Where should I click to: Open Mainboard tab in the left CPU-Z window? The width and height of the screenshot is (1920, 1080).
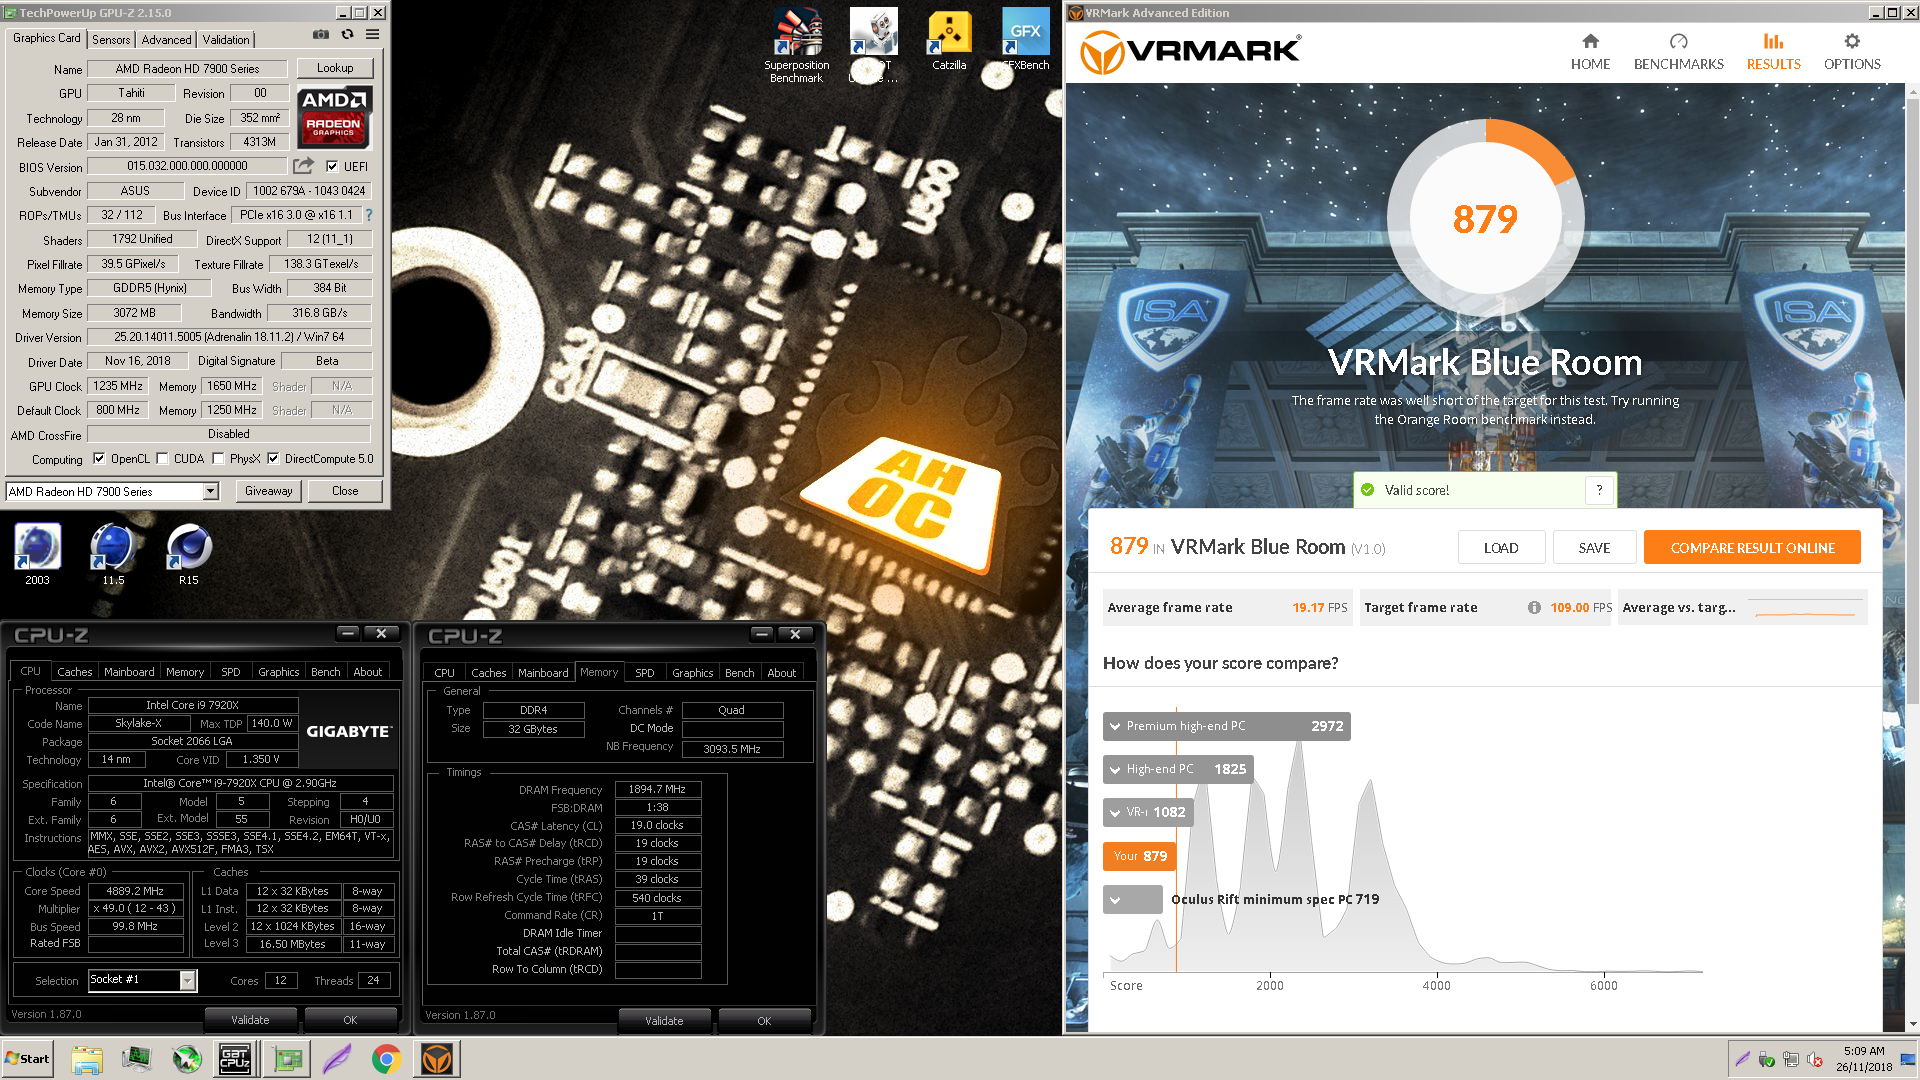pos(129,672)
